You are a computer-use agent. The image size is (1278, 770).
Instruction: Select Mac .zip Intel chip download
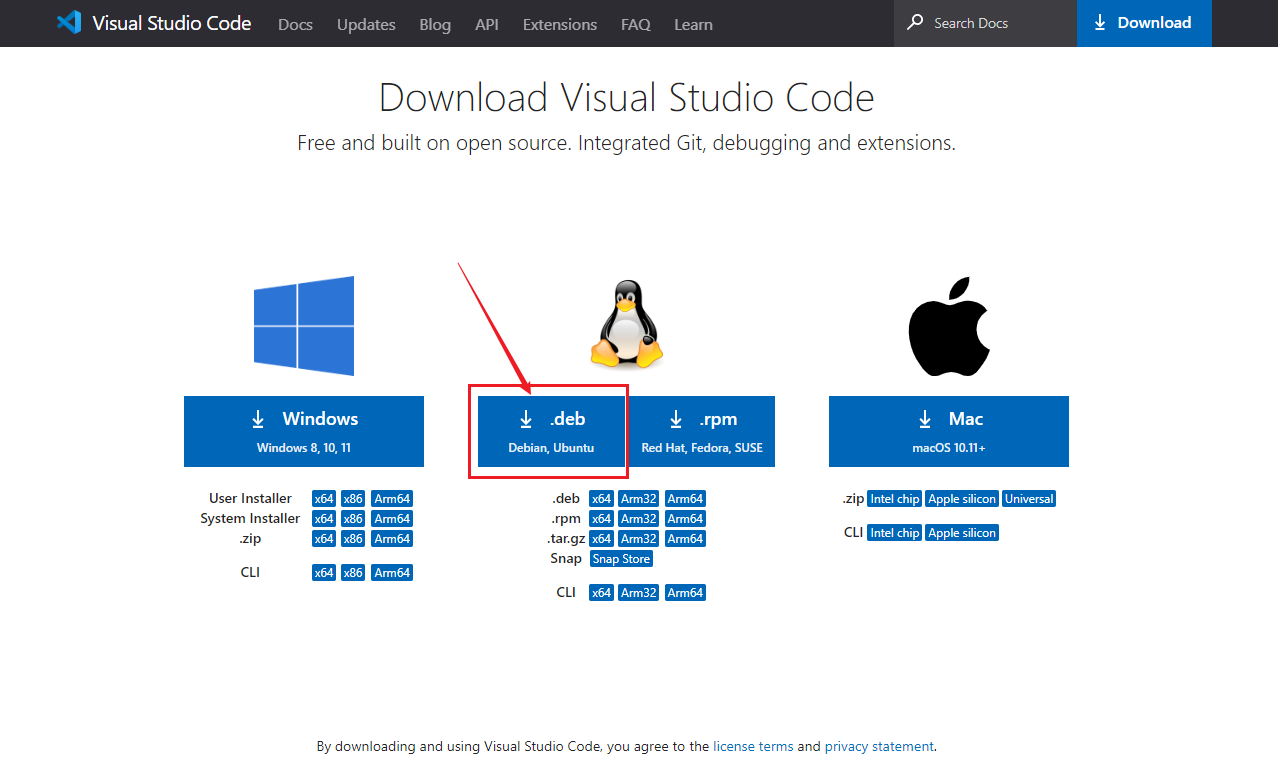[894, 499]
